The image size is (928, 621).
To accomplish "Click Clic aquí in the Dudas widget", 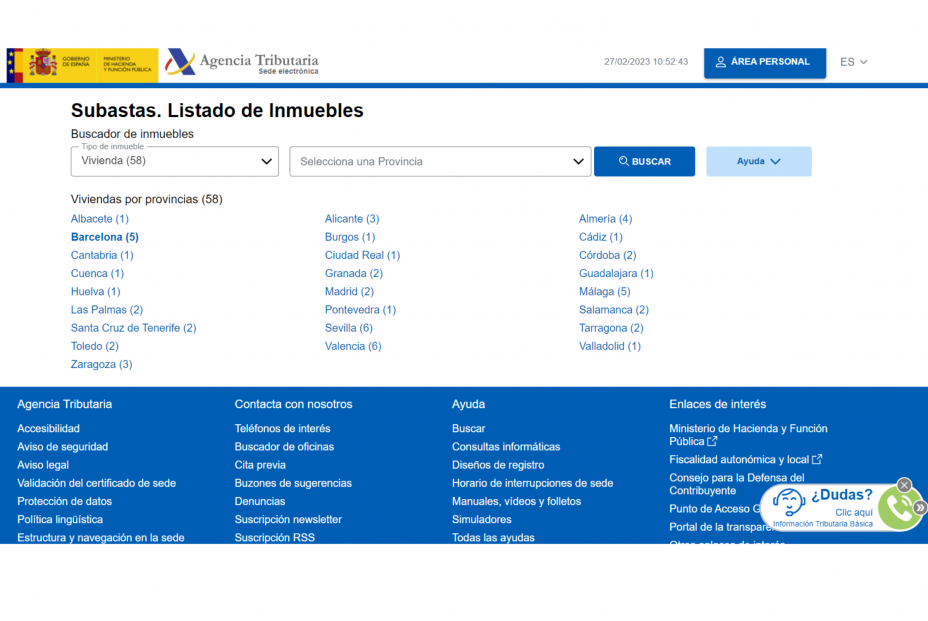I will point(854,512).
